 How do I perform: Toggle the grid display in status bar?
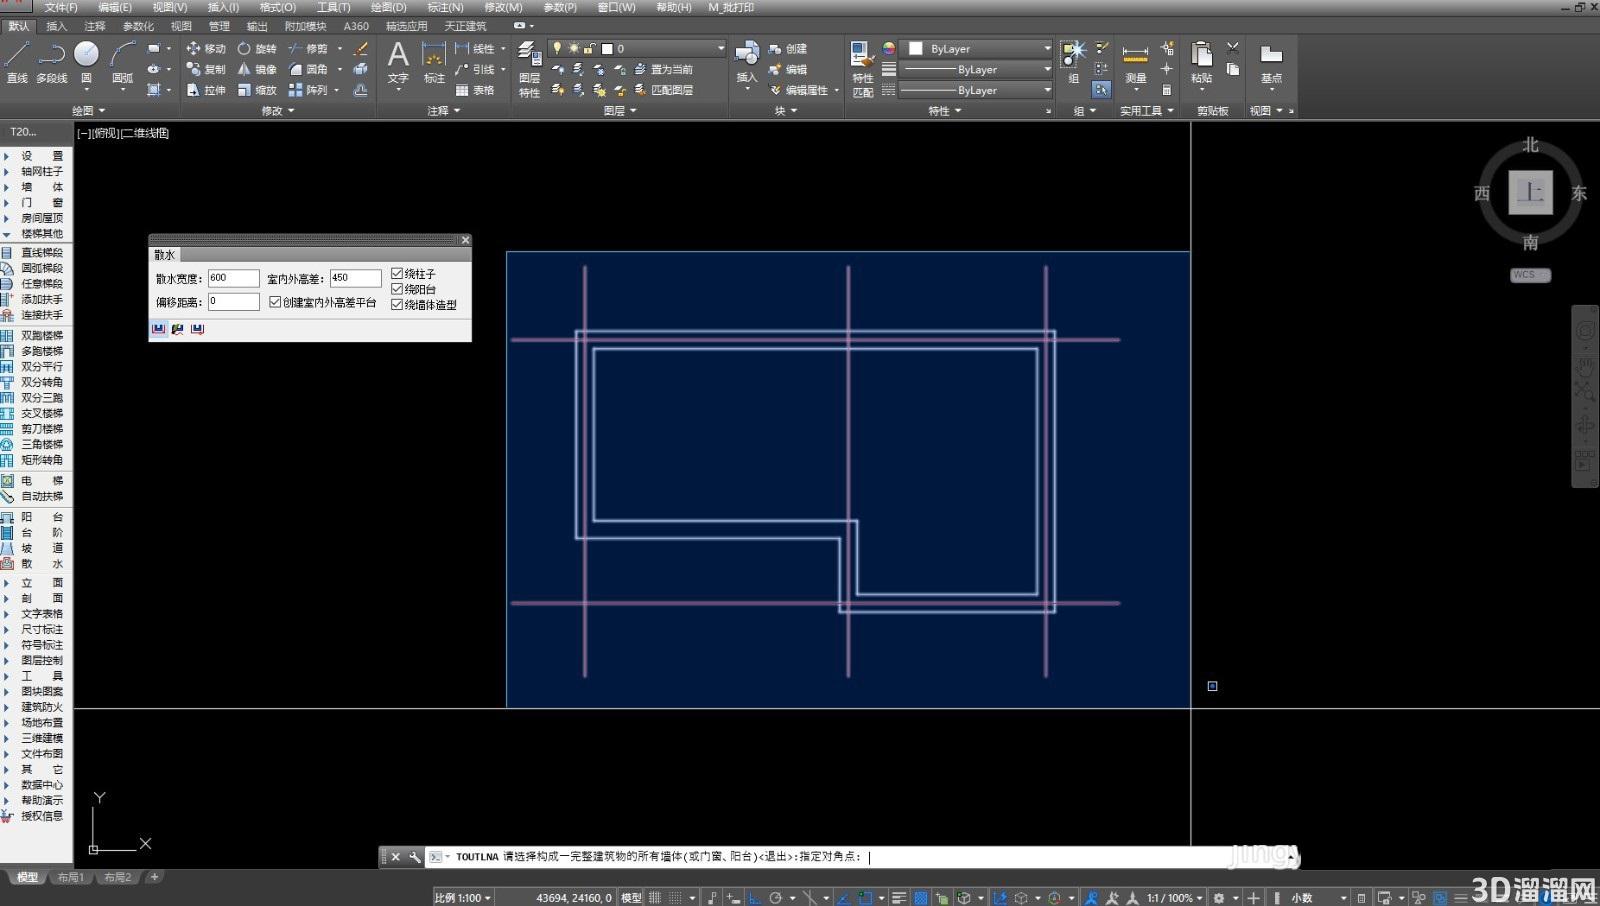[x=655, y=898]
